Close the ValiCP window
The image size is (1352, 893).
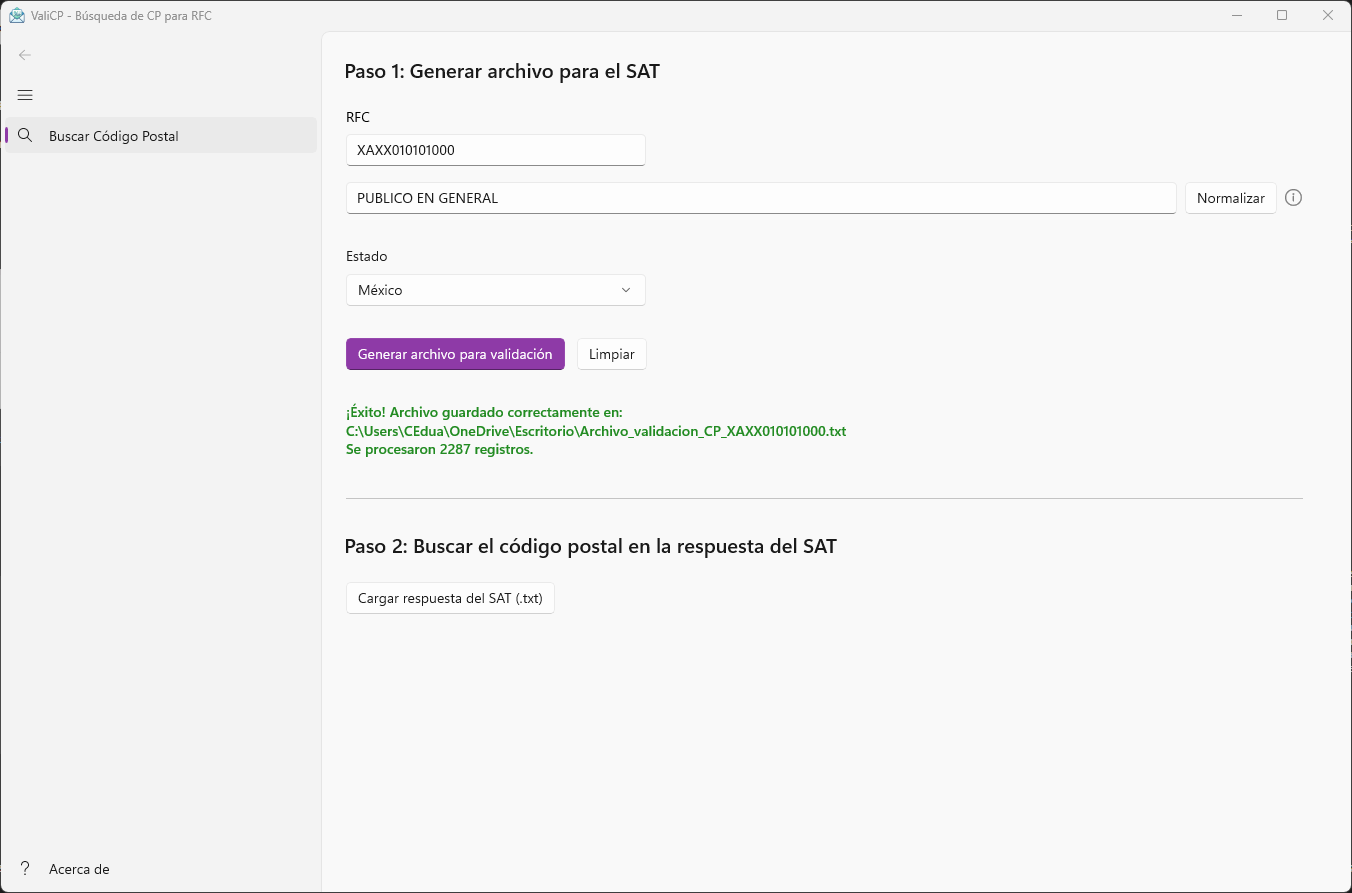[1328, 16]
